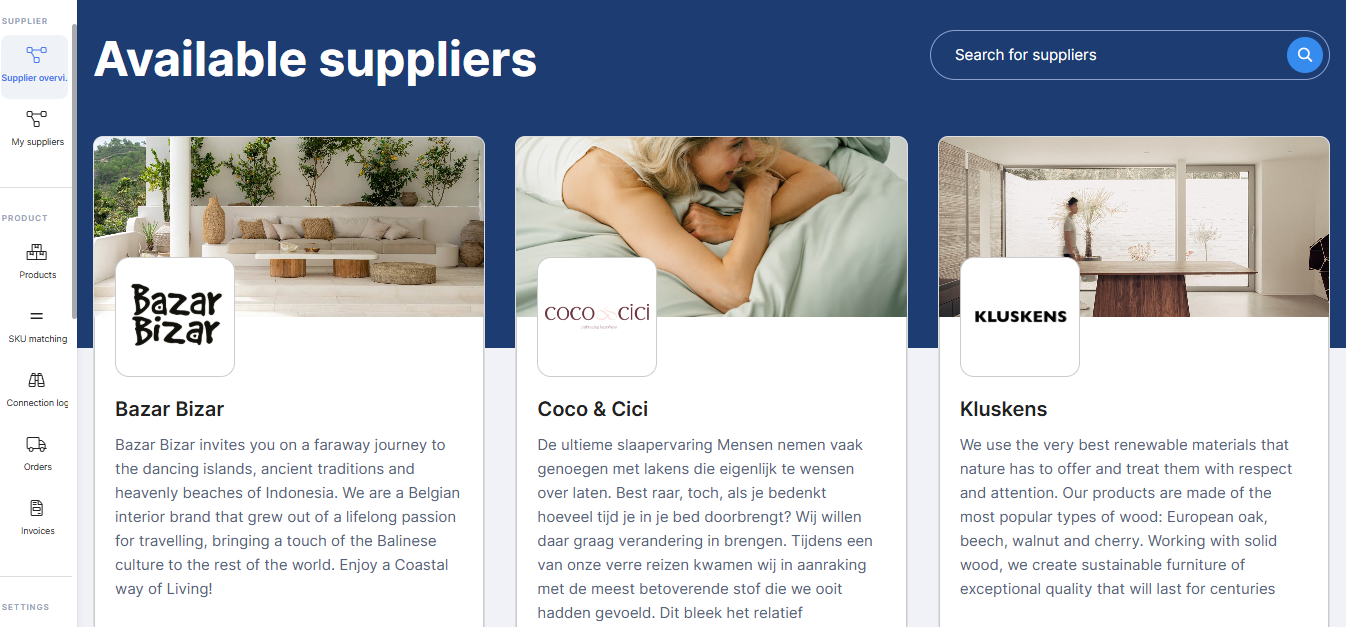The width and height of the screenshot is (1346, 627).
Task: Open the Coco & Cici supplier title
Action: [593, 409]
